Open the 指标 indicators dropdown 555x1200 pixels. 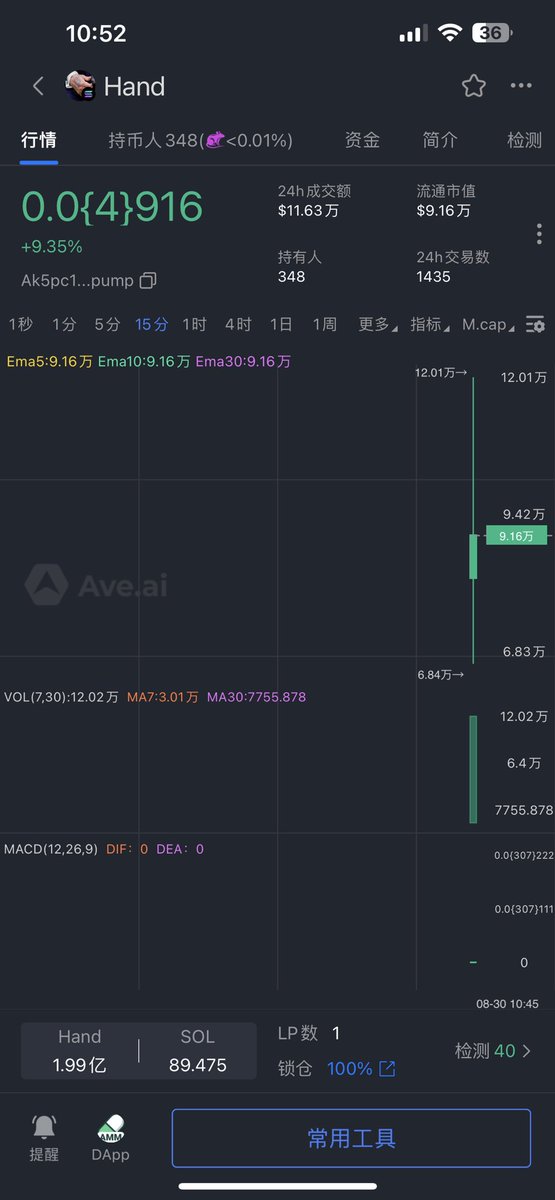[430, 324]
